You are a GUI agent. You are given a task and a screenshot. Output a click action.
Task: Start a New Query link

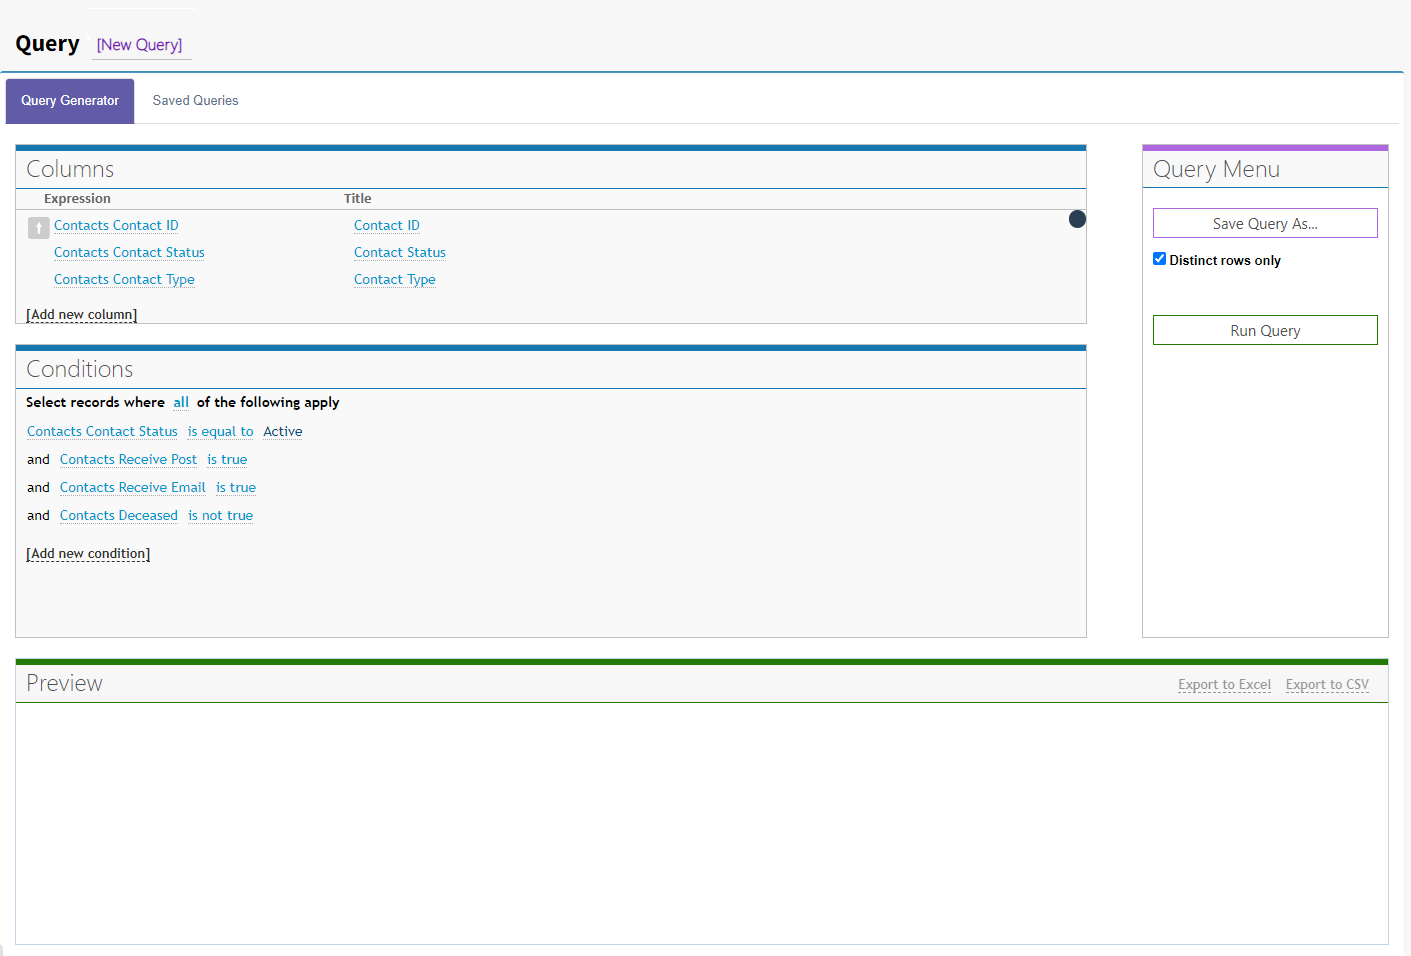coord(139,45)
